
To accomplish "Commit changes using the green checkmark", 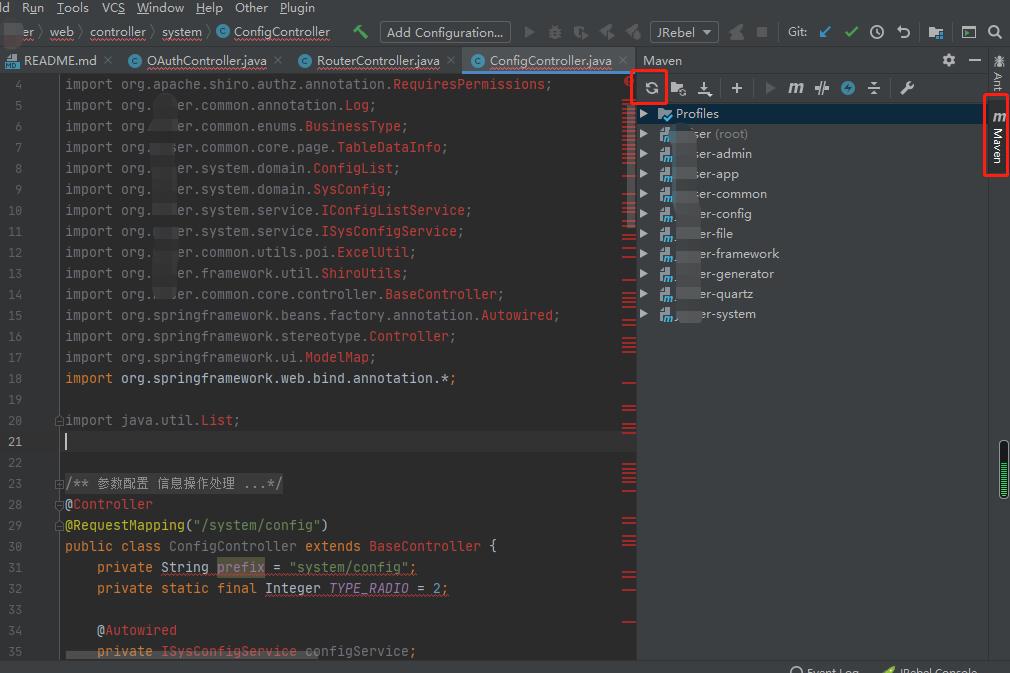I will 851,32.
